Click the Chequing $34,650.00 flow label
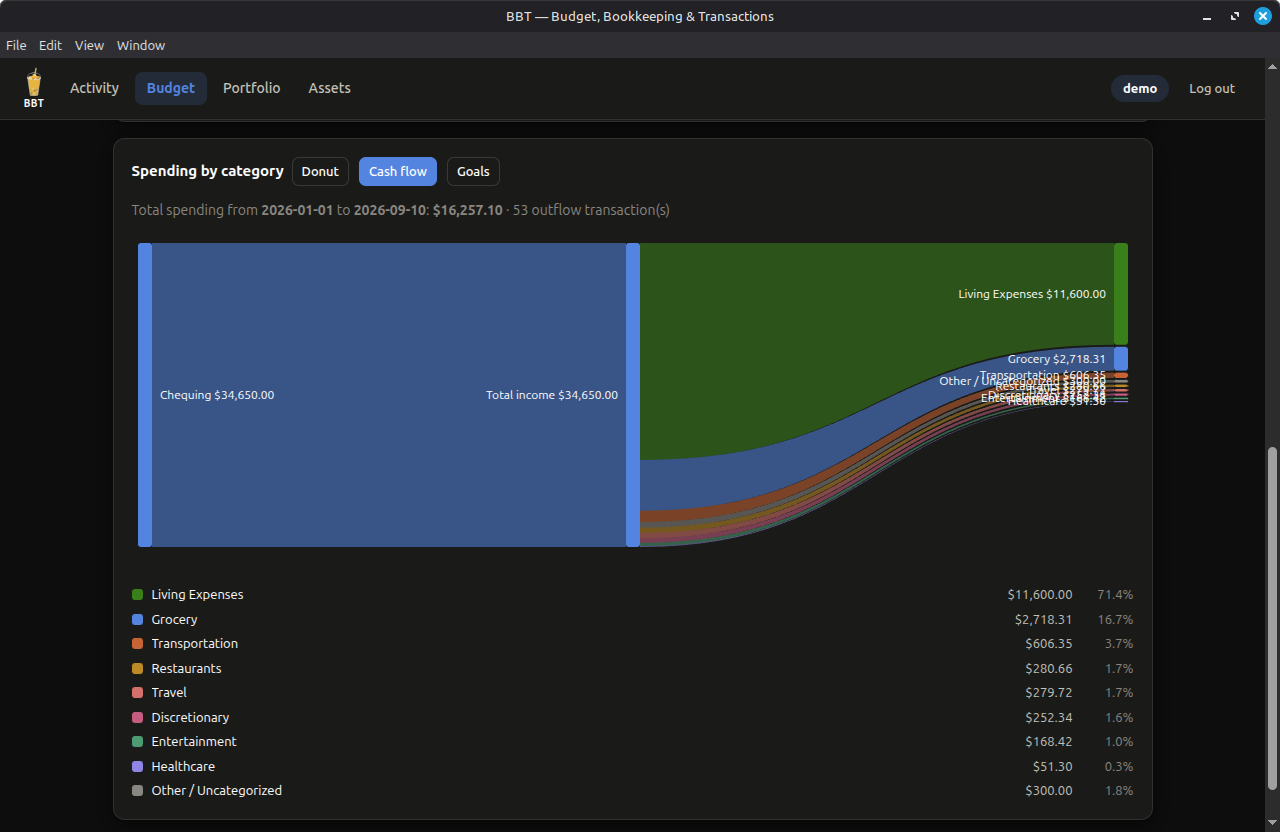Viewport: 1280px width, 832px height. point(217,395)
